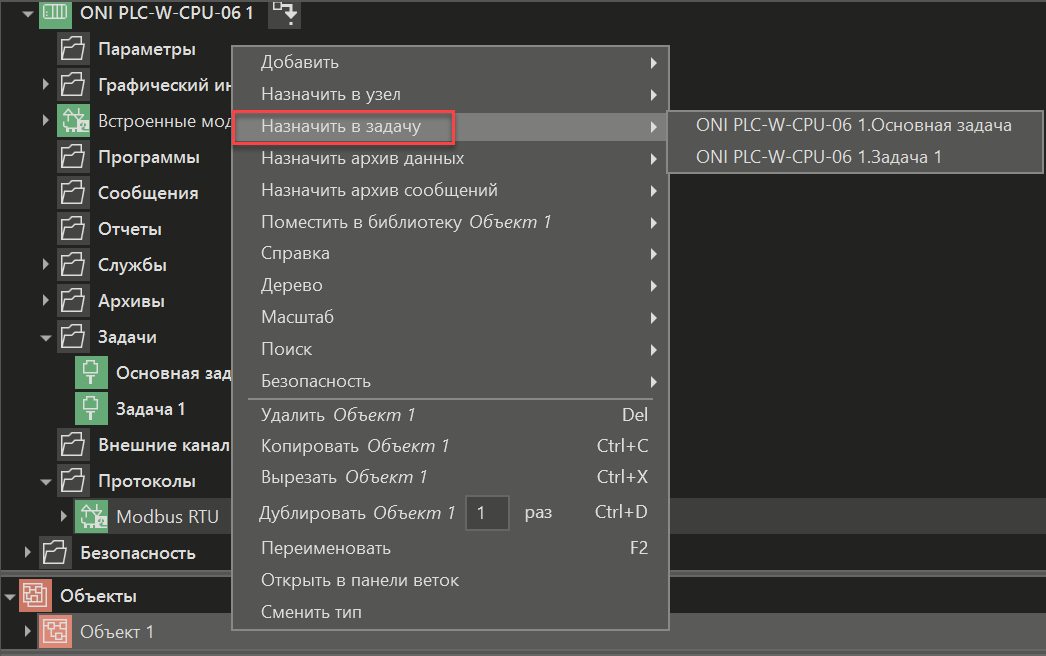Click the Задача 1 task icon
Screen dimensions: 1046x656
click(91, 409)
